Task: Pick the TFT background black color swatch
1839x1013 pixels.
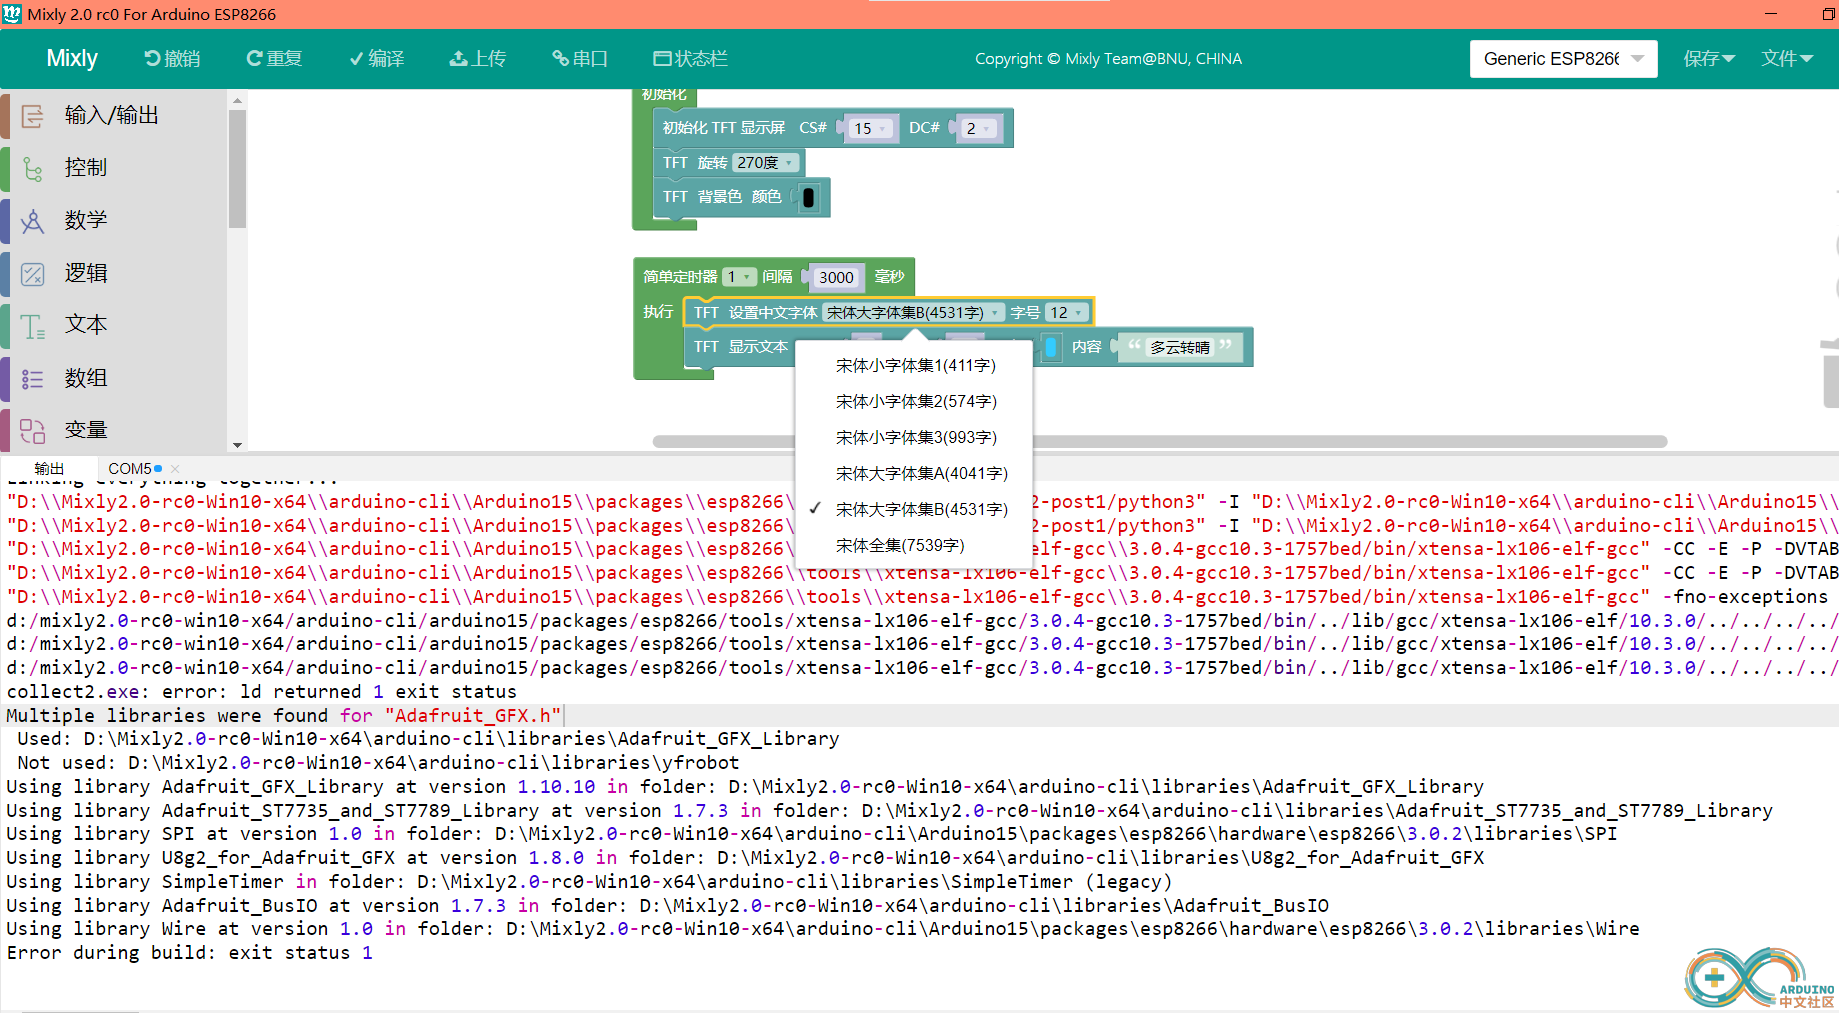Action: tap(809, 197)
